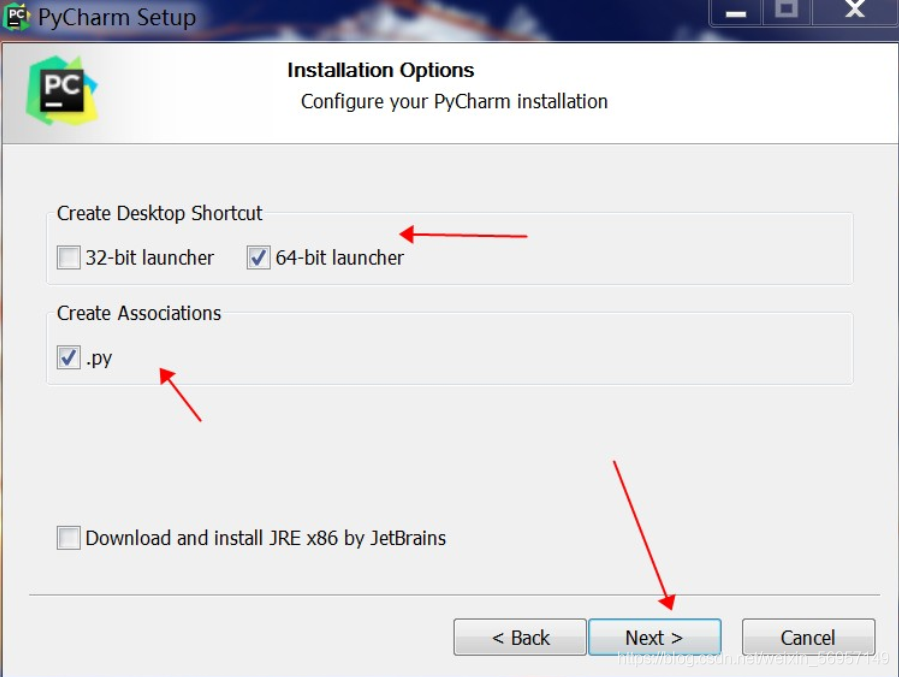Click the Create Associations group label

coord(139,313)
